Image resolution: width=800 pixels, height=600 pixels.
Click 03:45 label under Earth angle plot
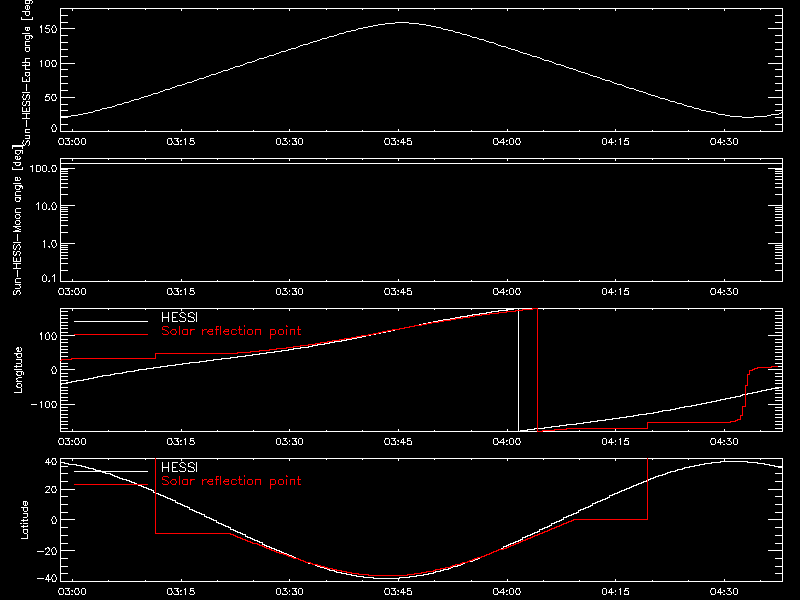[398, 142]
